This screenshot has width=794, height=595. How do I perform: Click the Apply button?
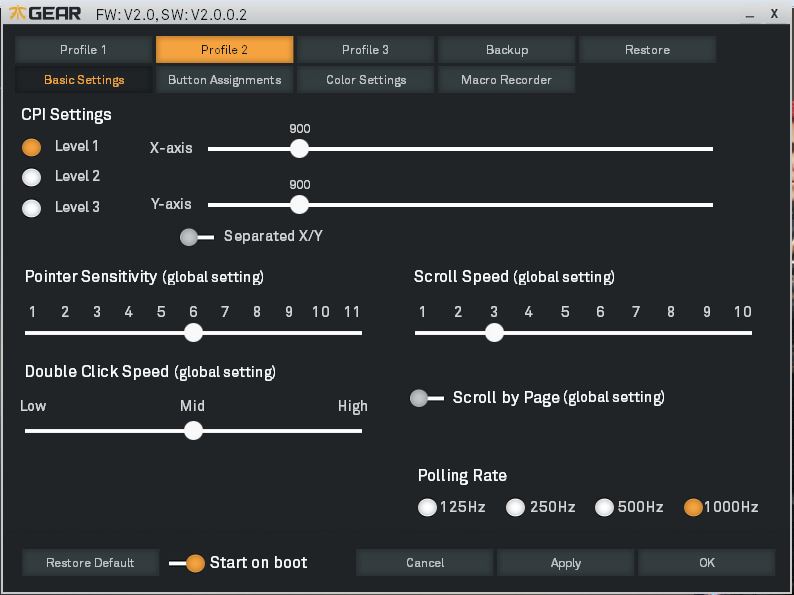565,563
